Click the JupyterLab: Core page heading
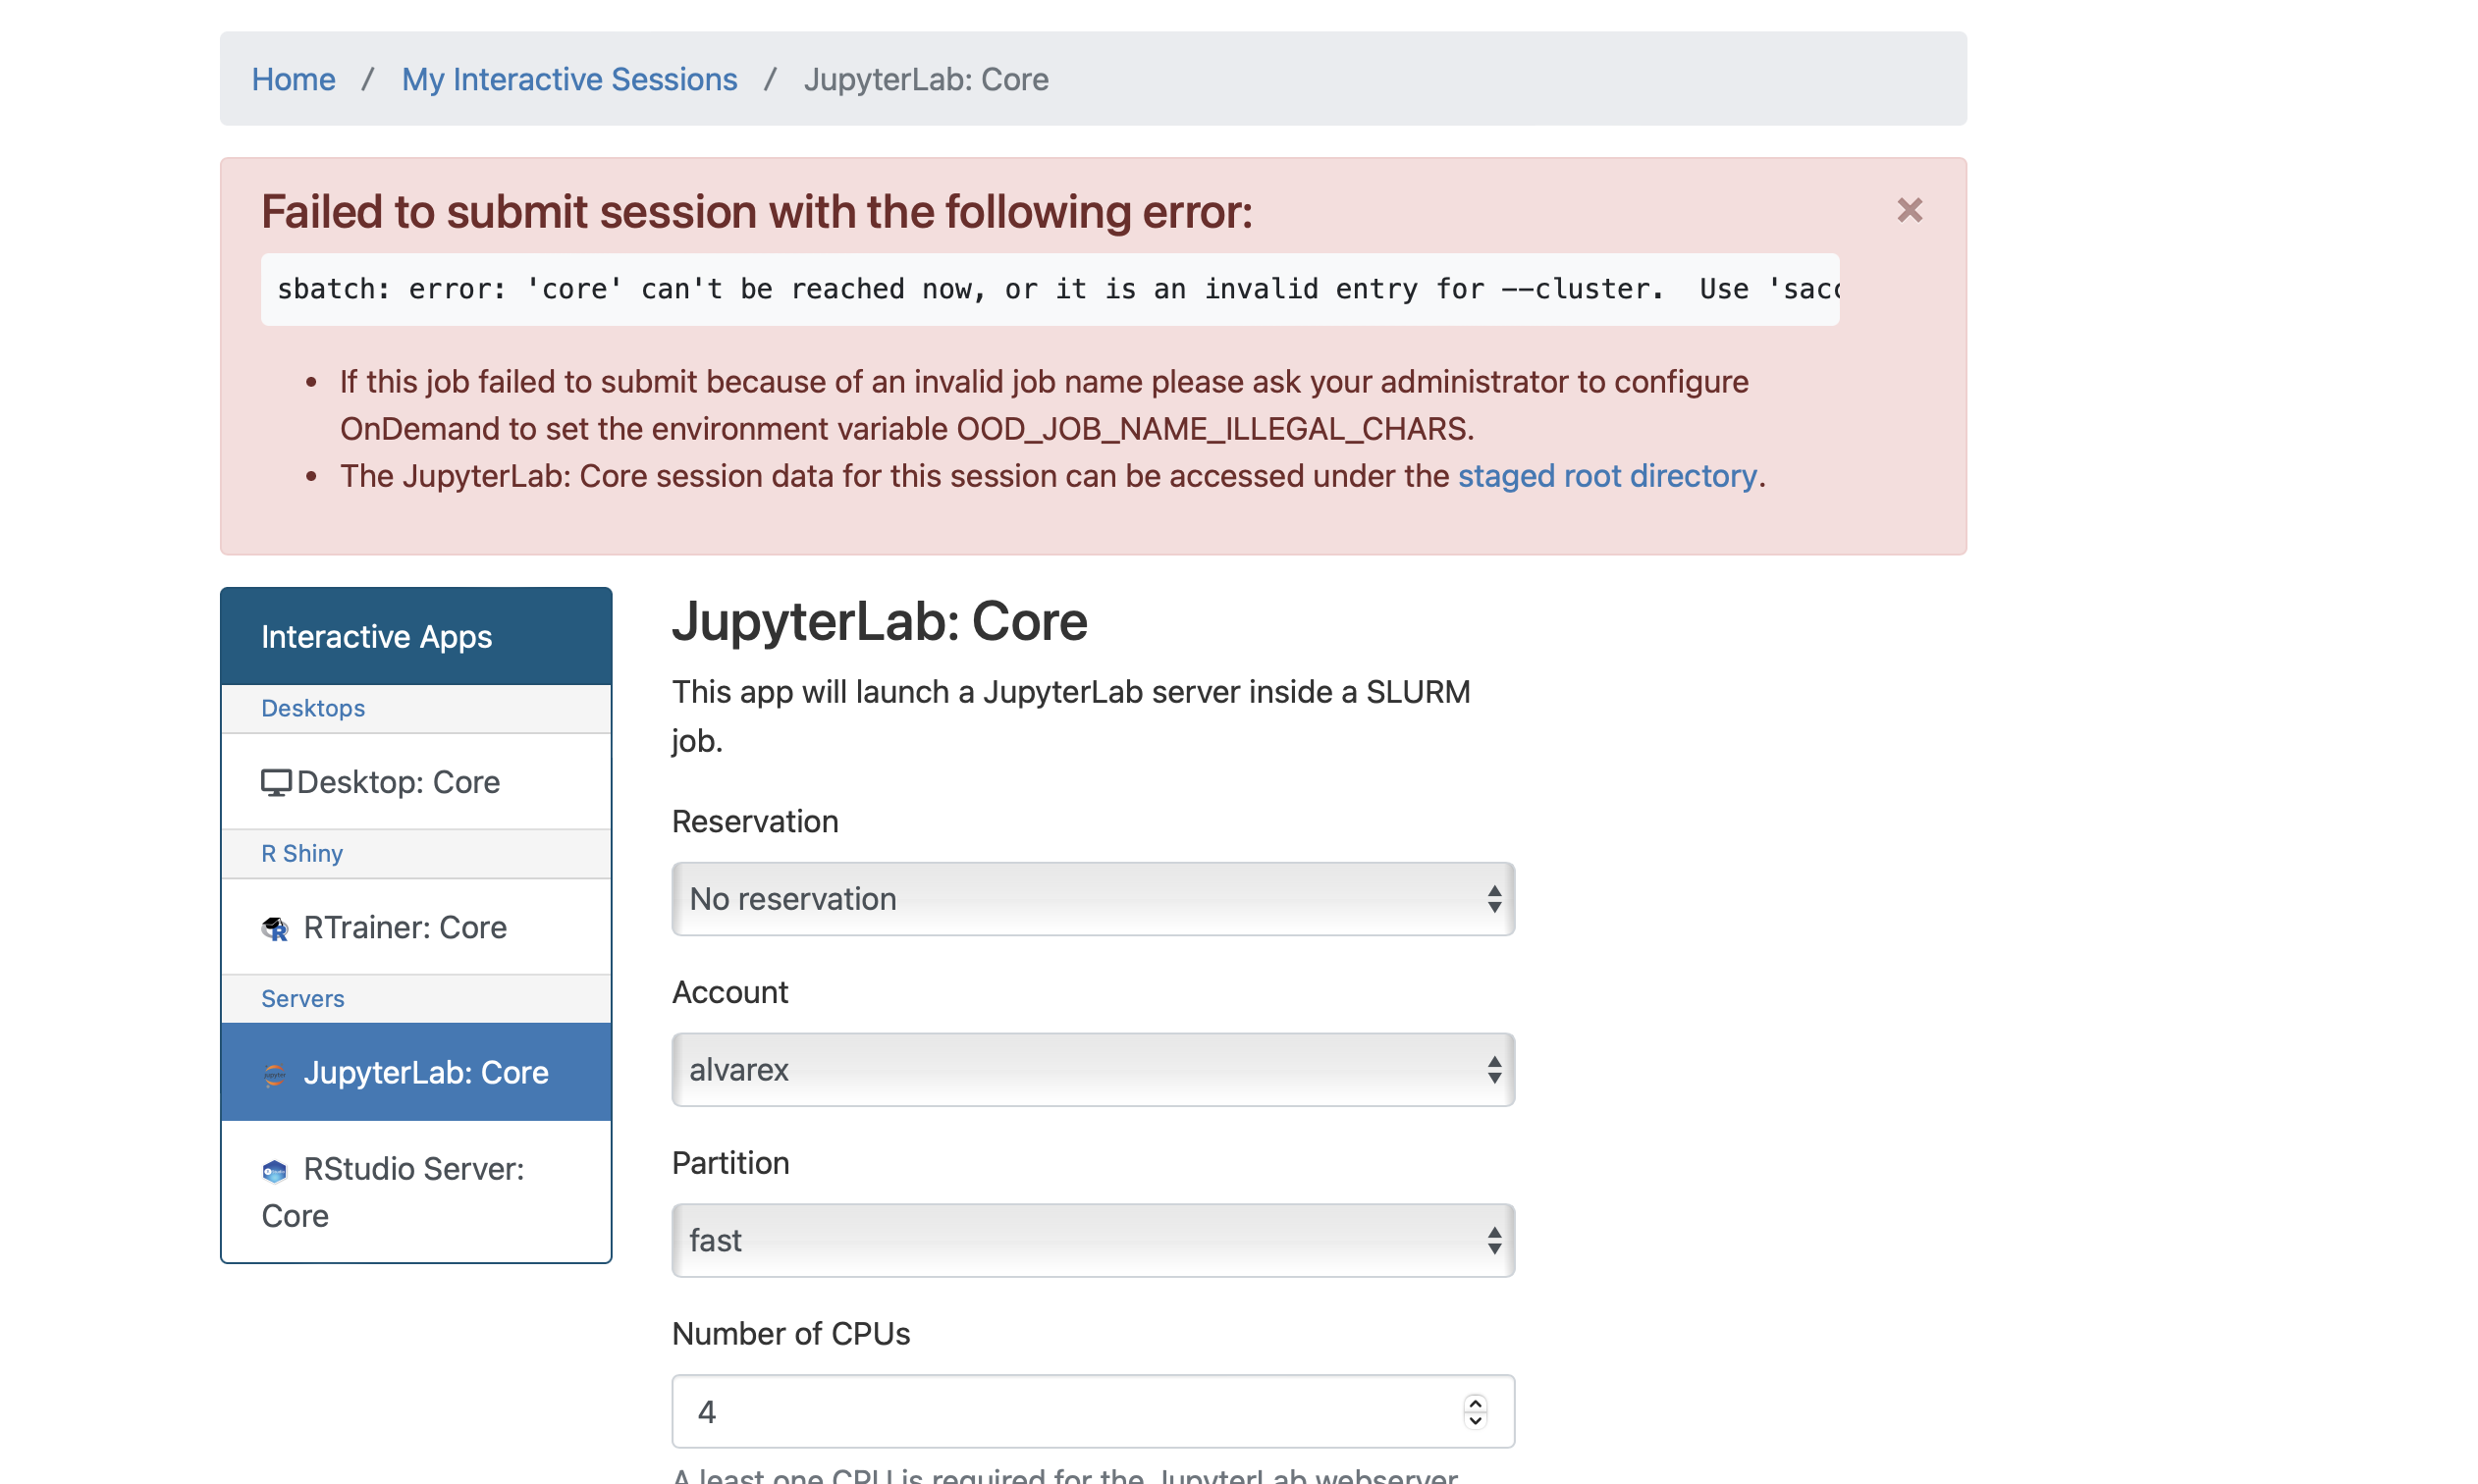 coord(879,621)
